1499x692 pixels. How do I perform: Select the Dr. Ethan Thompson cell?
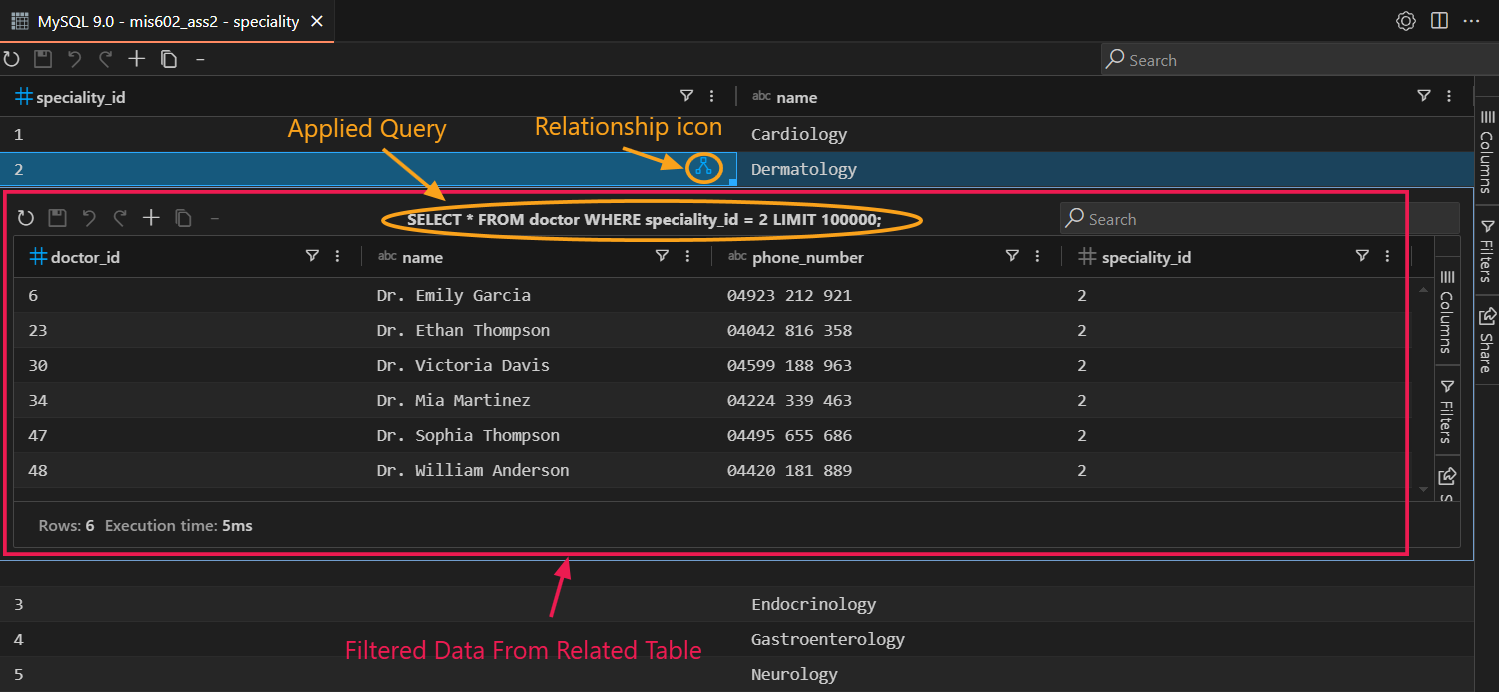pos(537,330)
